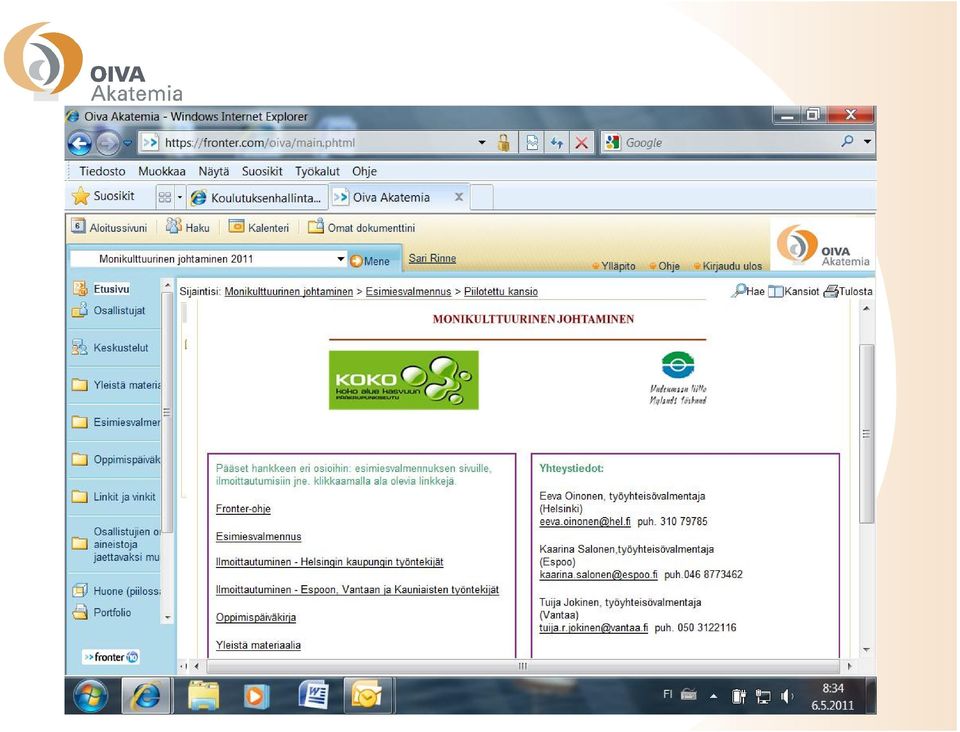Image resolution: width=960 pixels, height=732 pixels.
Task: Click the search magnifier in Google box
Action: [x=847, y=141]
